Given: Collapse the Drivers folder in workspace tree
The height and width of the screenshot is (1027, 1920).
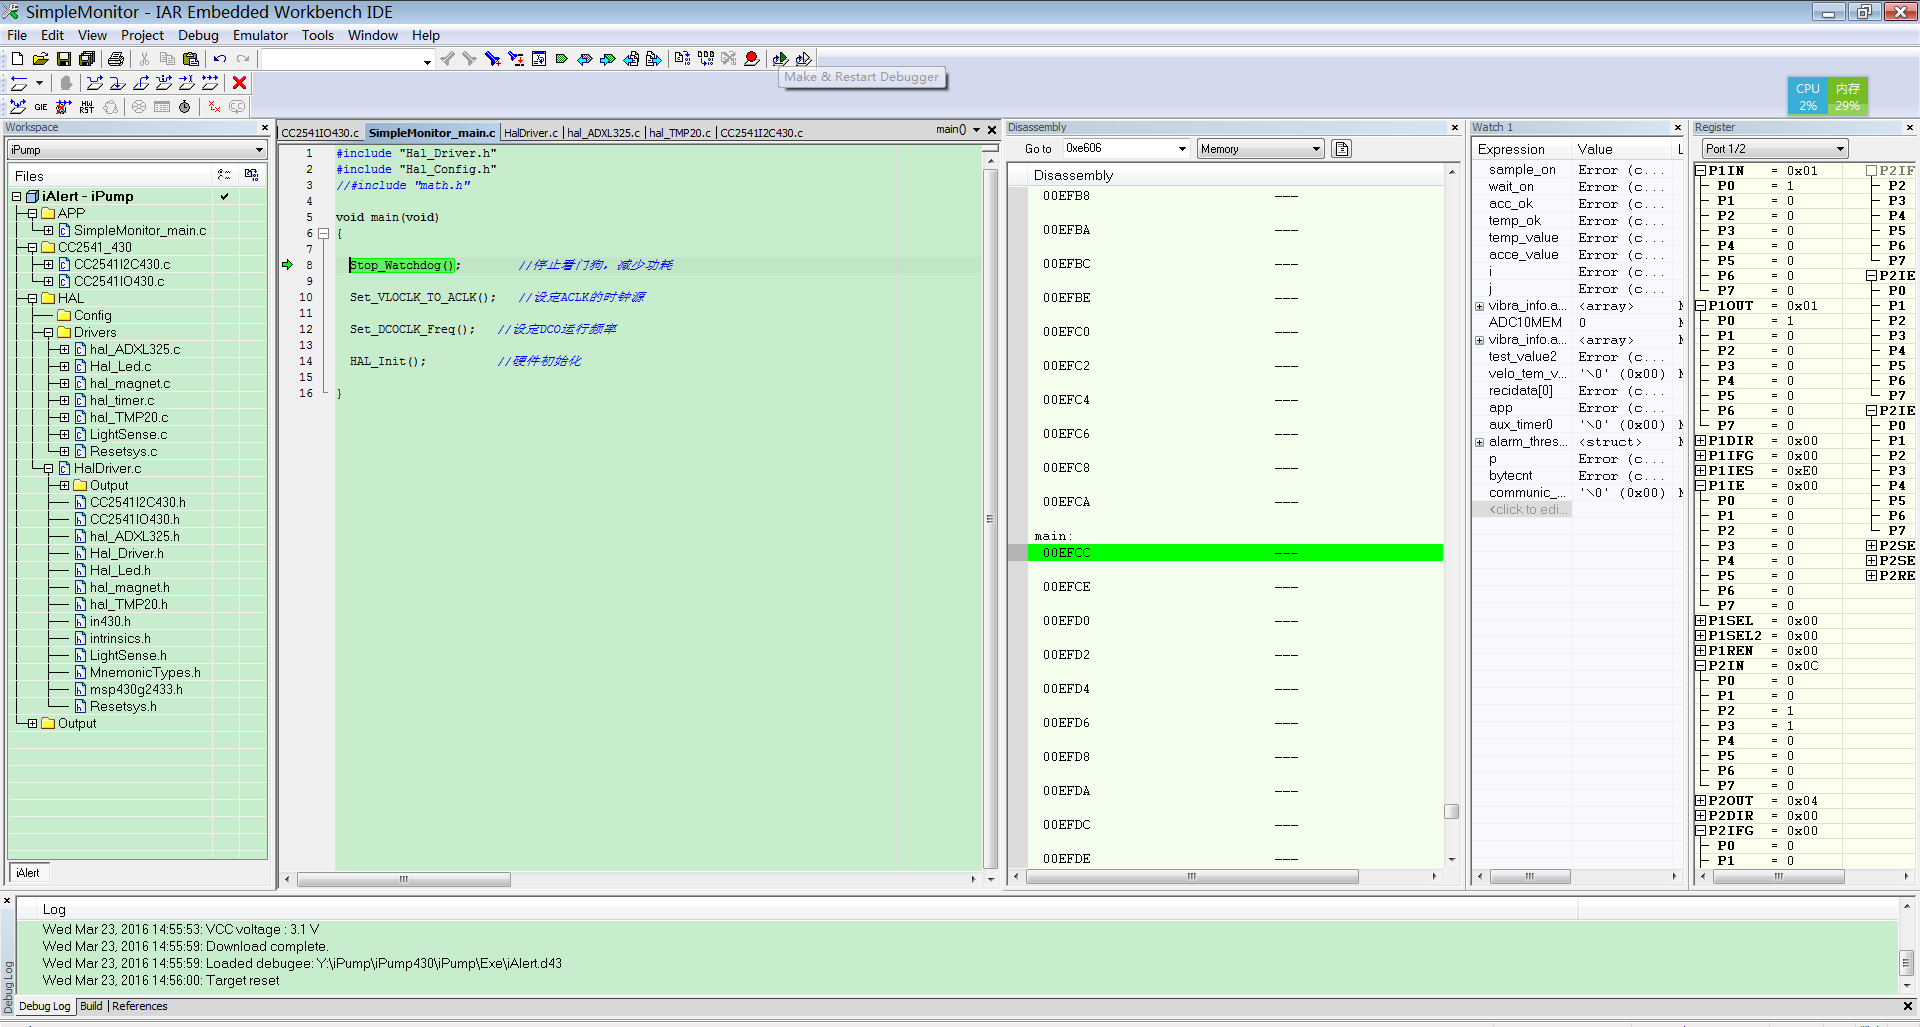Looking at the screenshot, I should tap(48, 332).
